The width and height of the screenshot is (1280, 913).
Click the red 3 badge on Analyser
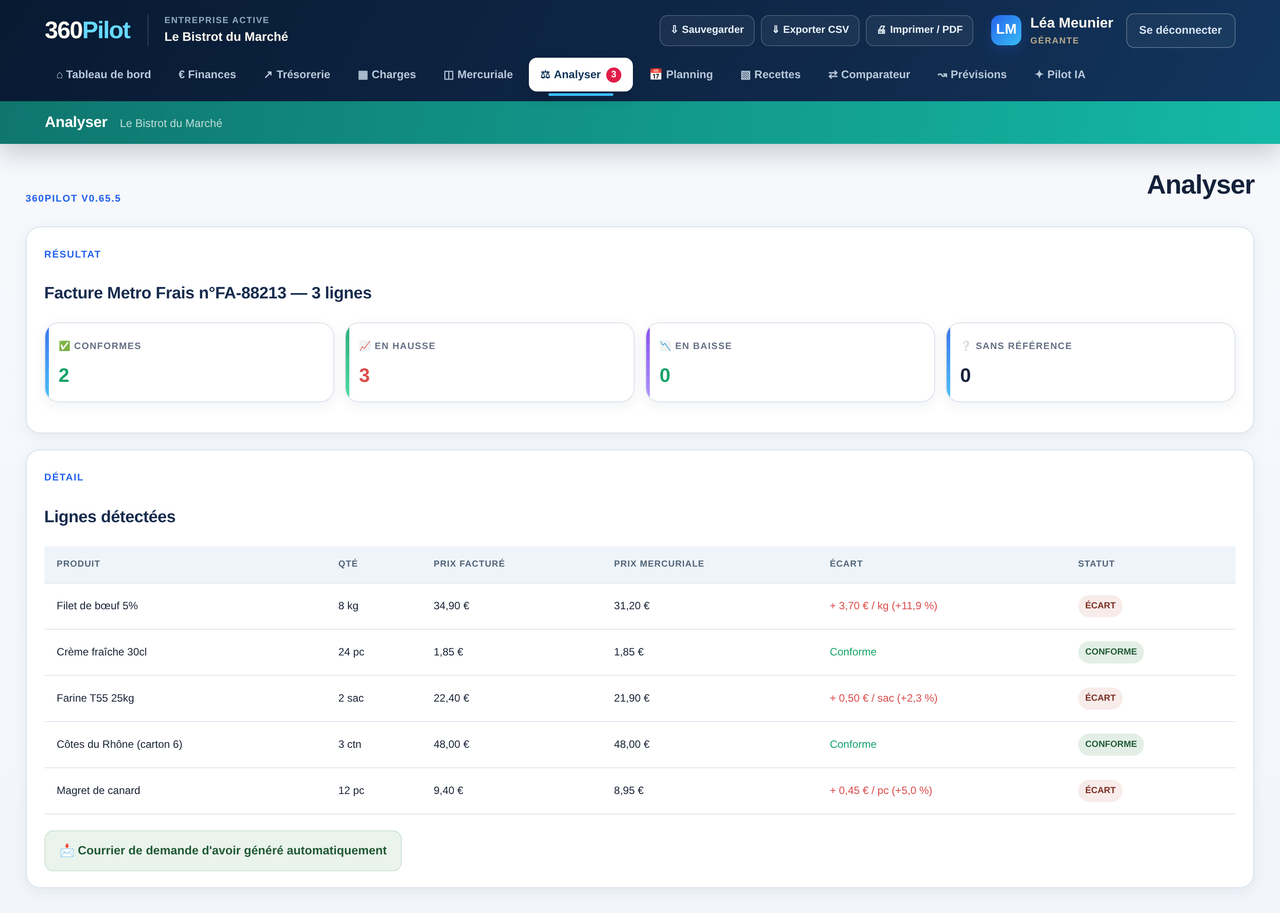tap(614, 75)
